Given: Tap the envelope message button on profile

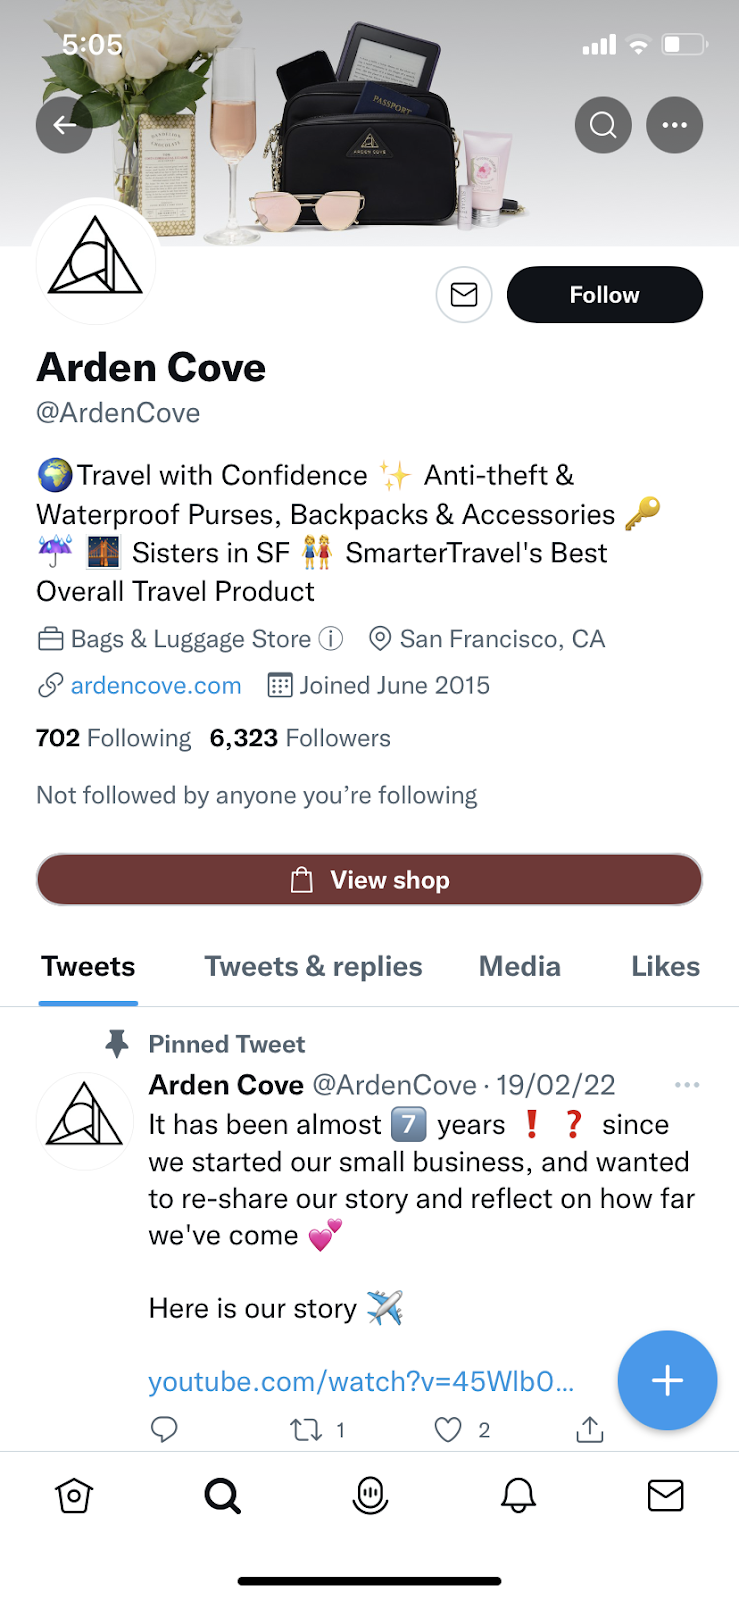Looking at the screenshot, I should tap(464, 295).
